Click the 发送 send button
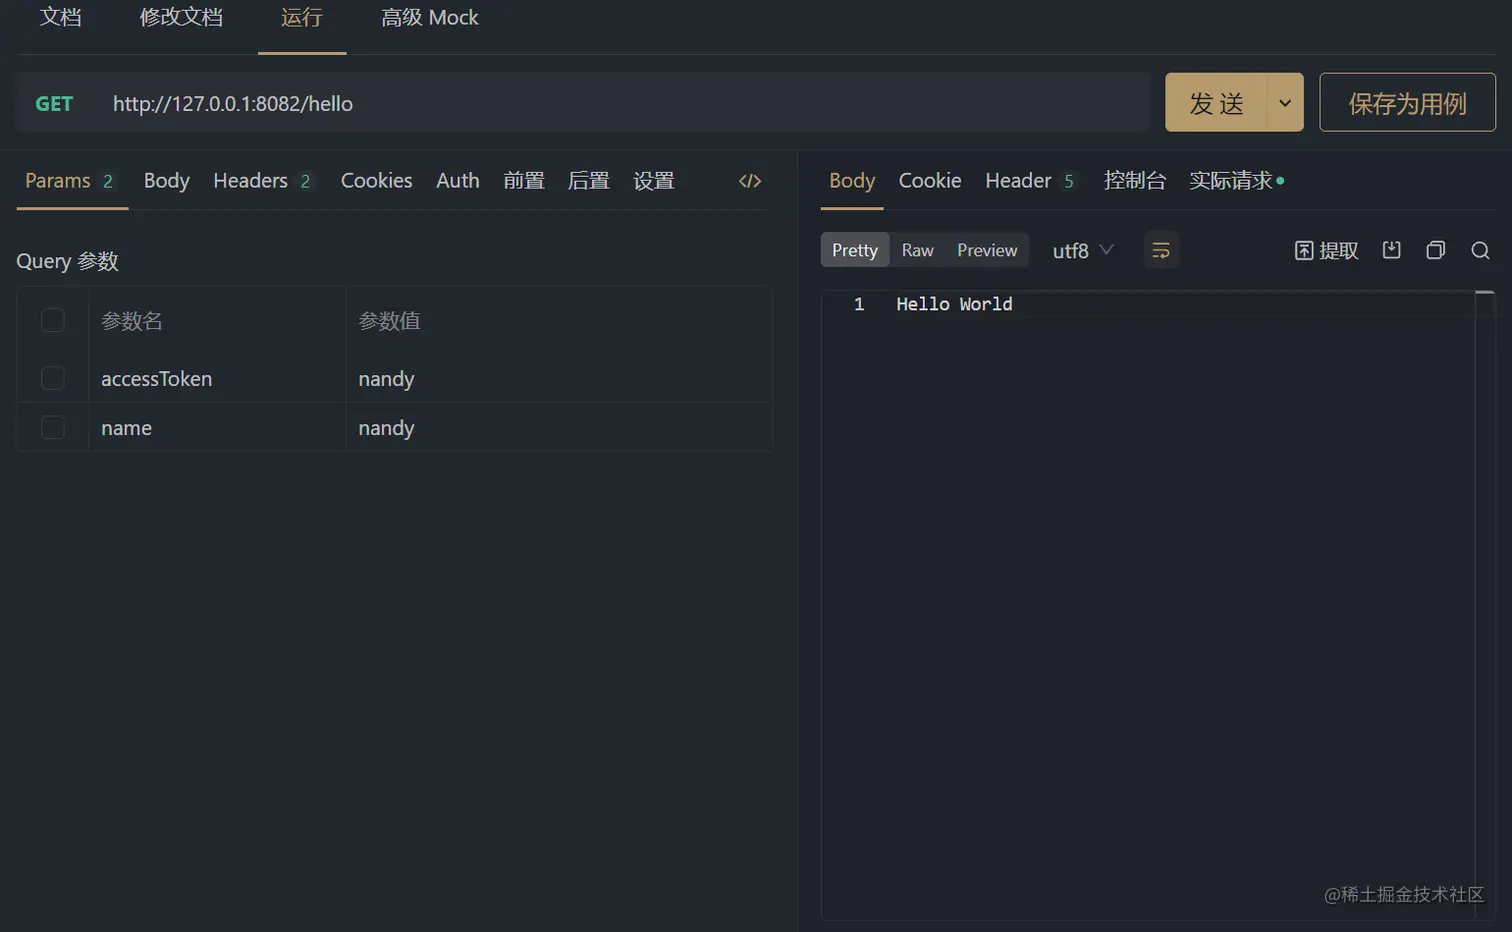The height and width of the screenshot is (932, 1512). click(1216, 102)
